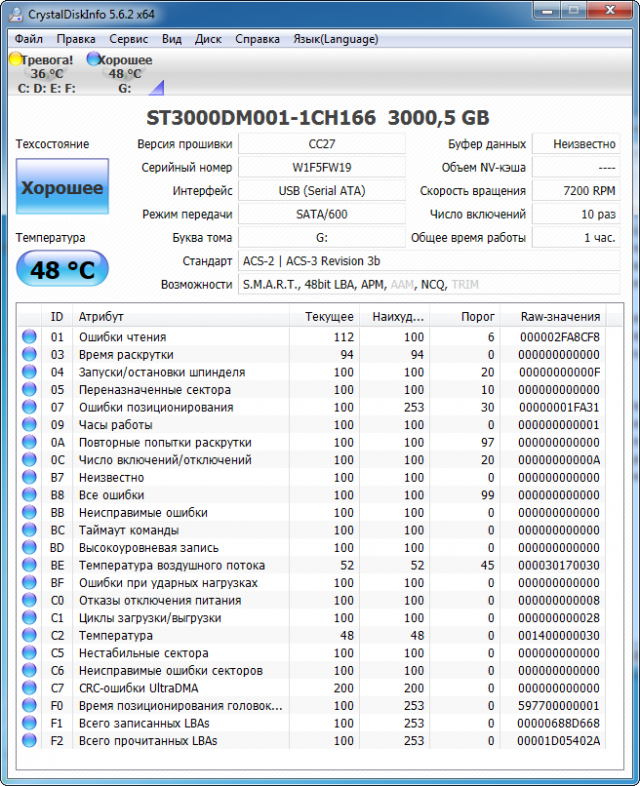
Task: Click the standard field ACS-2 | ACS-3 Revision 3b
Action: 429,261
